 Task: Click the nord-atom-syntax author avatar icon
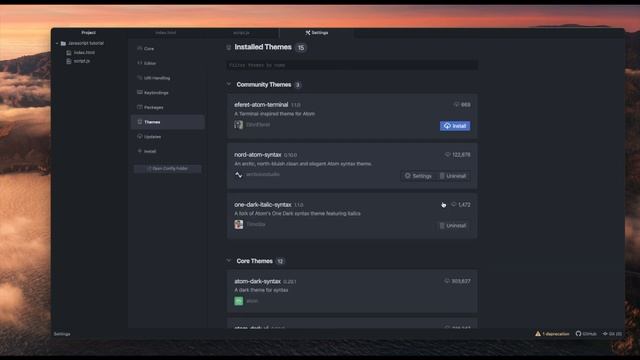(239, 175)
